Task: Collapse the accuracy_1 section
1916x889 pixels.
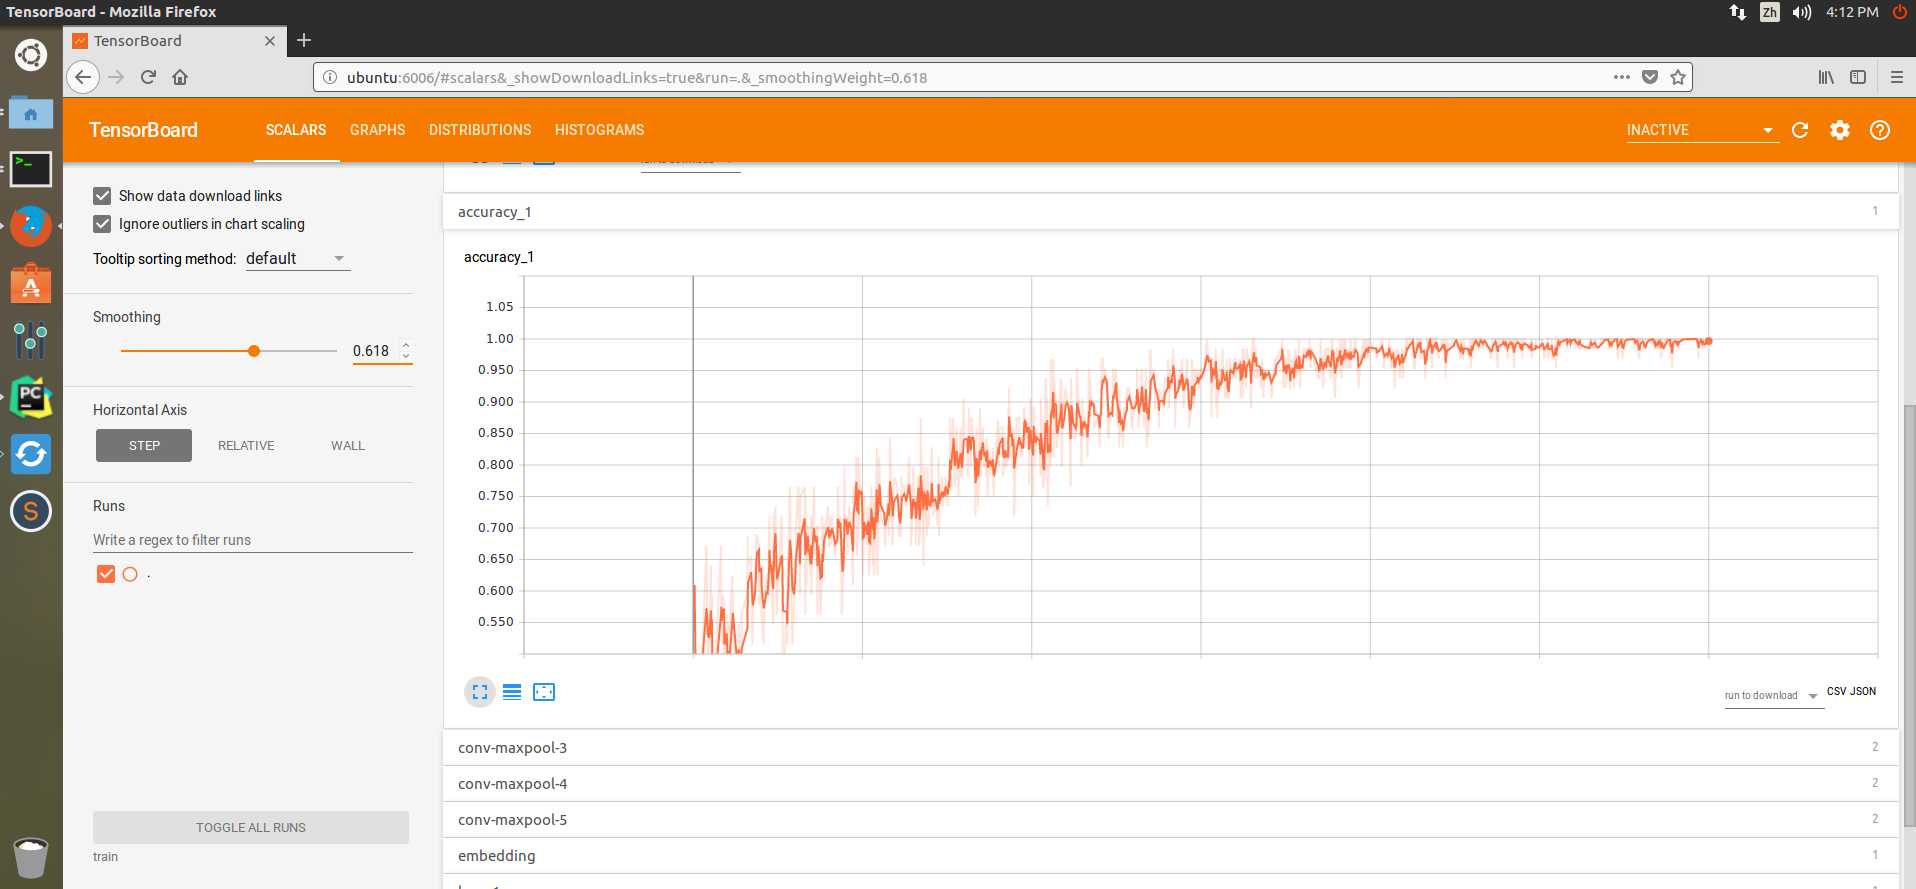Action: [x=1170, y=212]
